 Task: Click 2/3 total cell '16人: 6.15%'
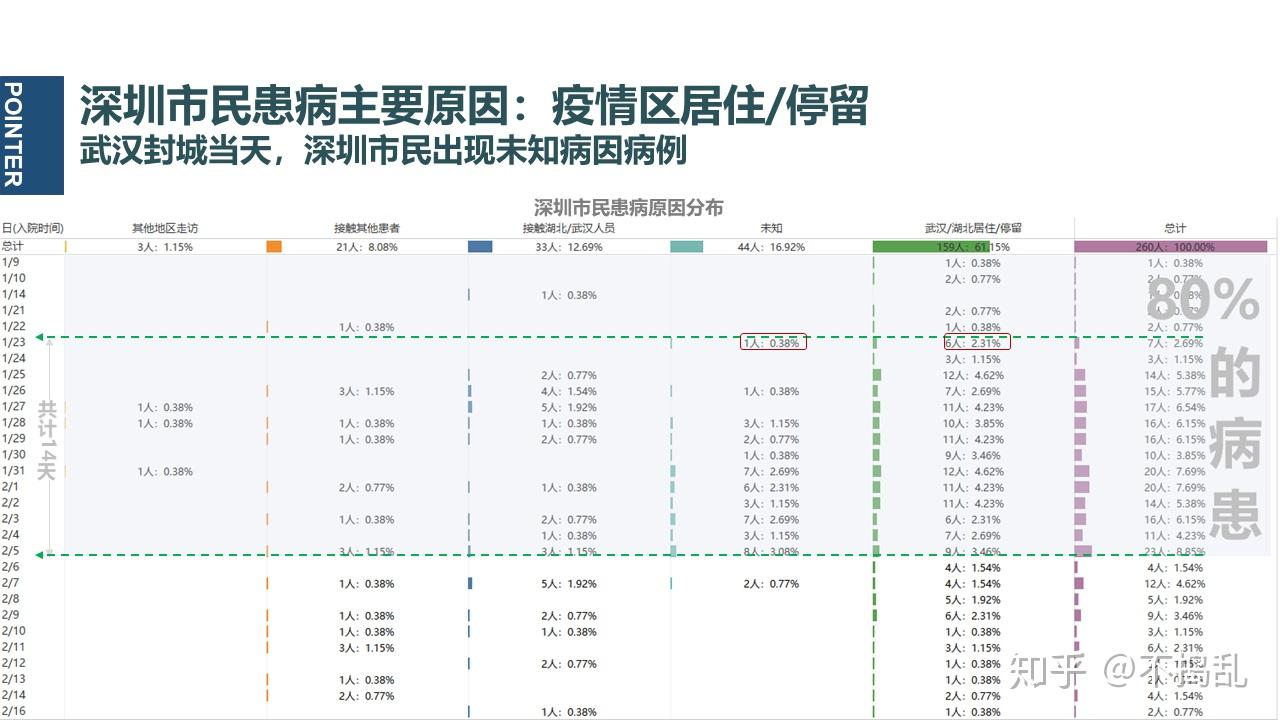pos(1175,519)
